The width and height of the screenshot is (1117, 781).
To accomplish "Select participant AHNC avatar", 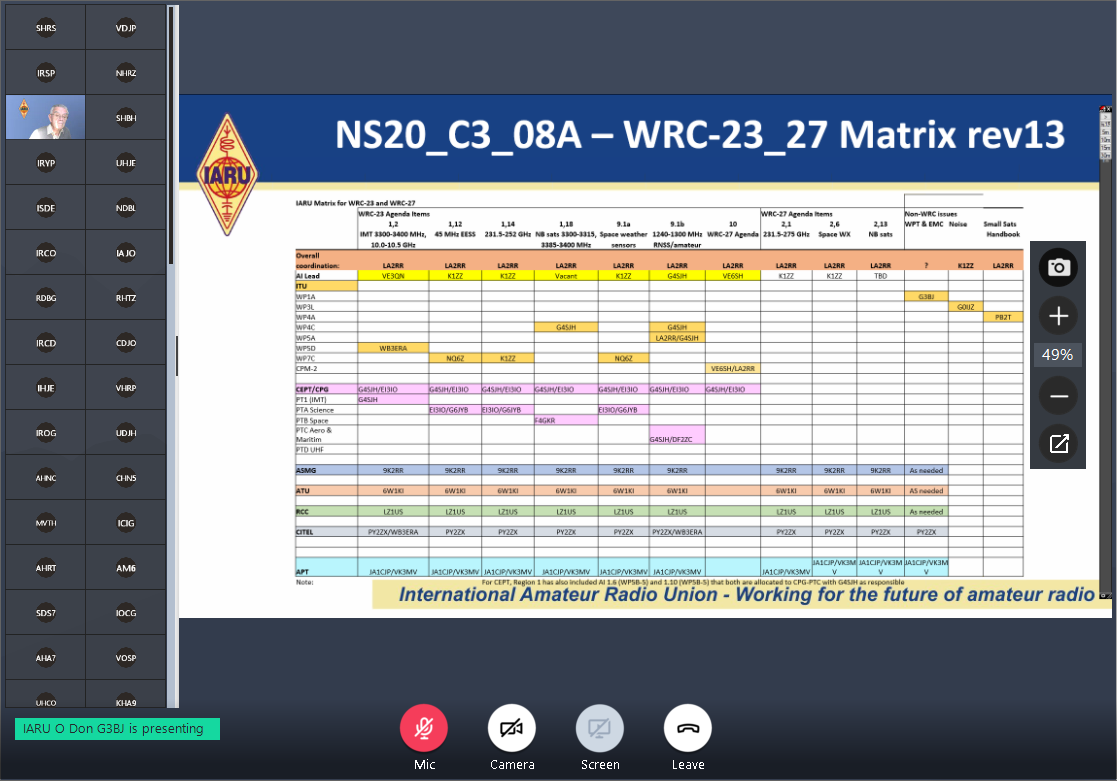I will [x=46, y=477].
